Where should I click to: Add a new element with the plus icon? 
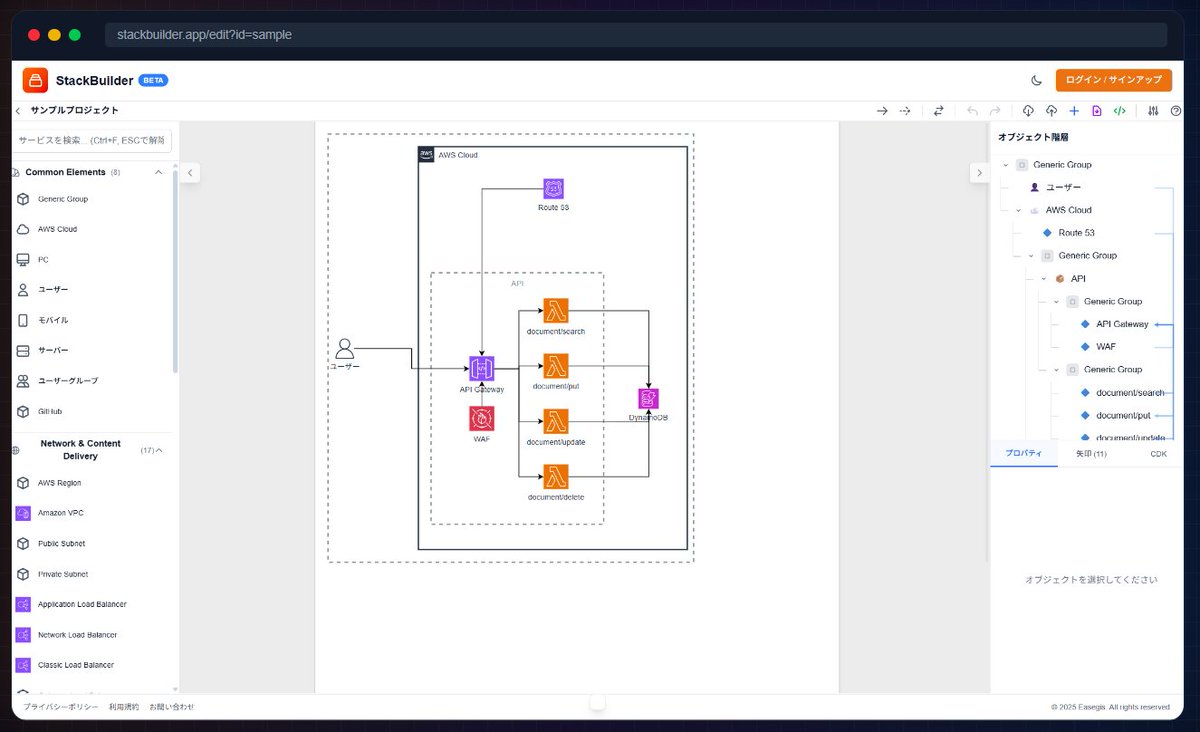click(1074, 111)
